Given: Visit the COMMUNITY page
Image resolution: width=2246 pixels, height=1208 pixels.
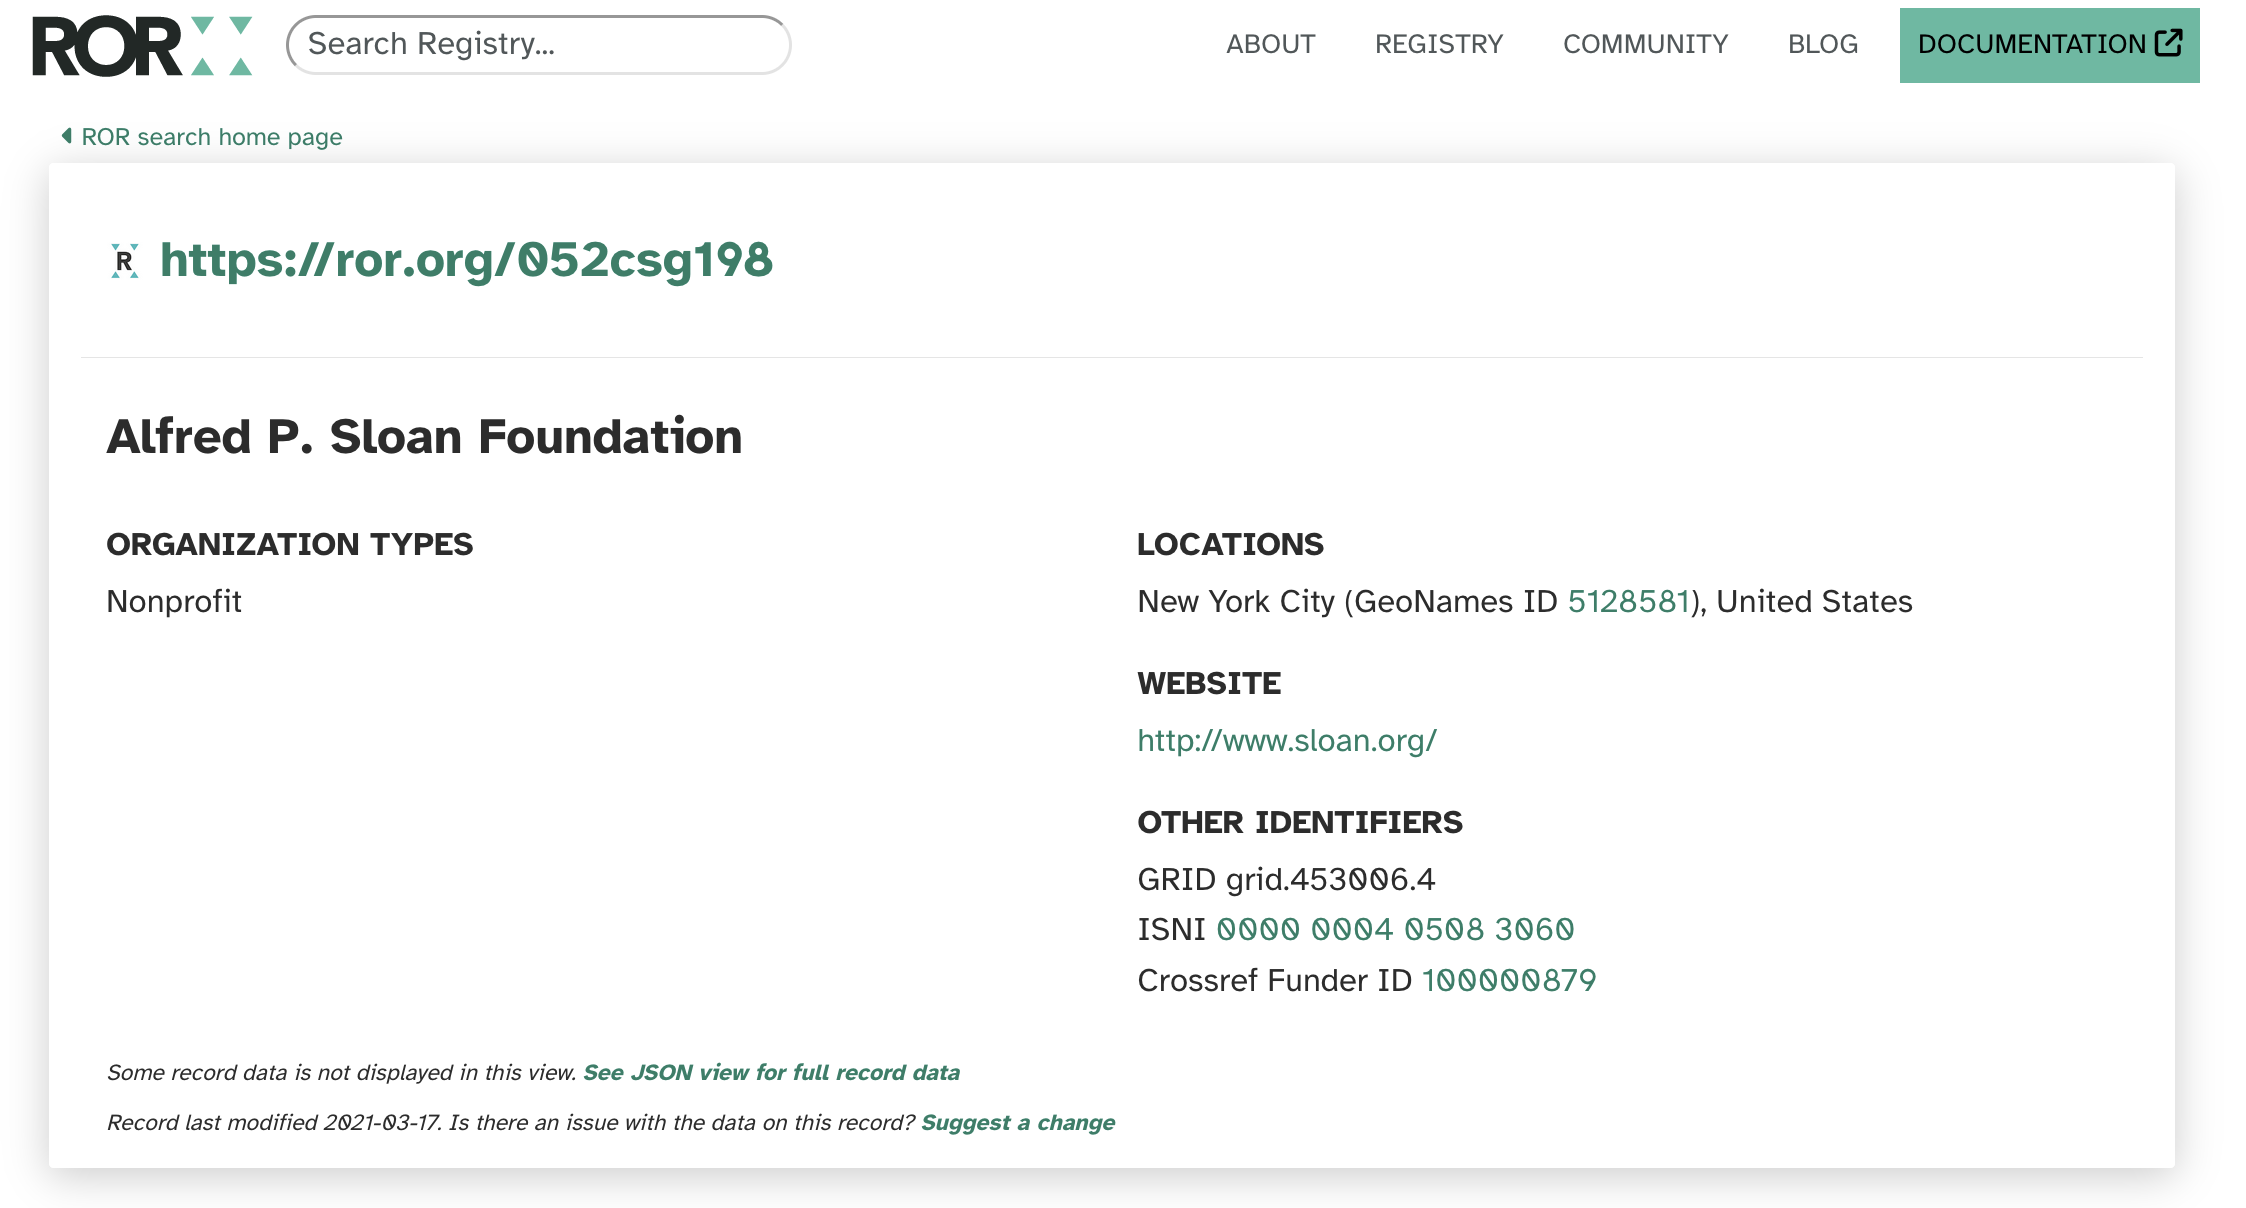Looking at the screenshot, I should [x=1645, y=44].
